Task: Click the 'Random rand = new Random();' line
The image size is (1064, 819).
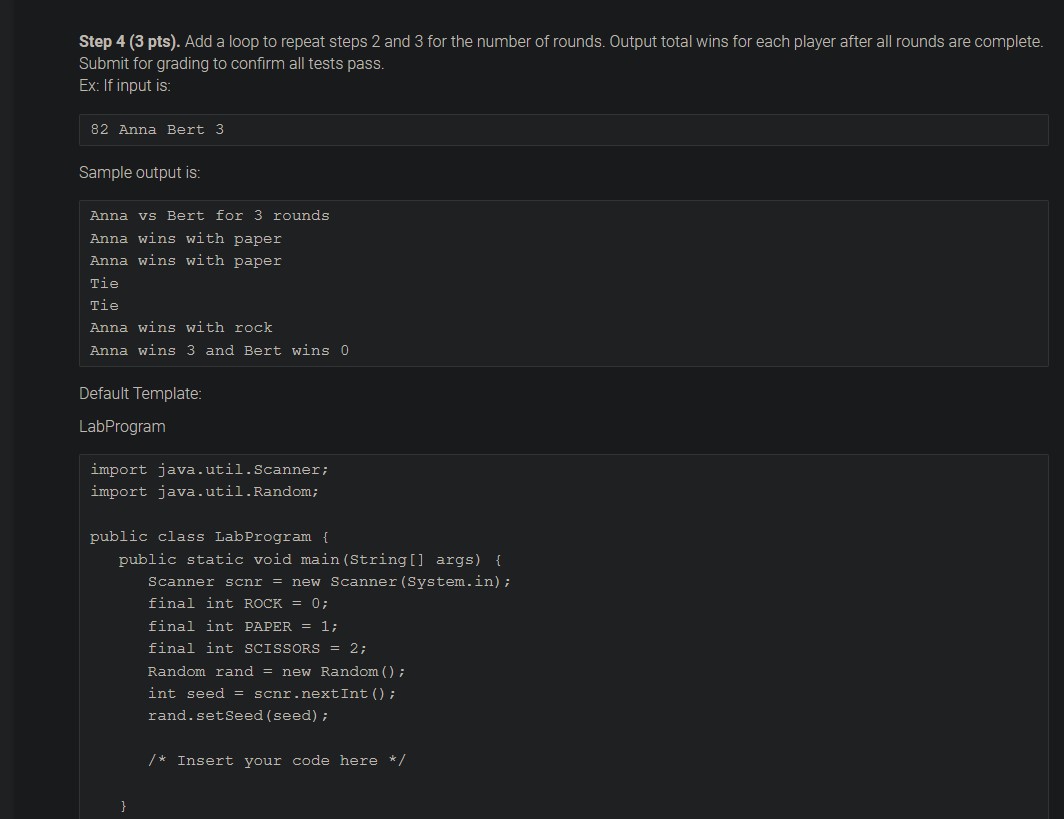Action: 276,672
